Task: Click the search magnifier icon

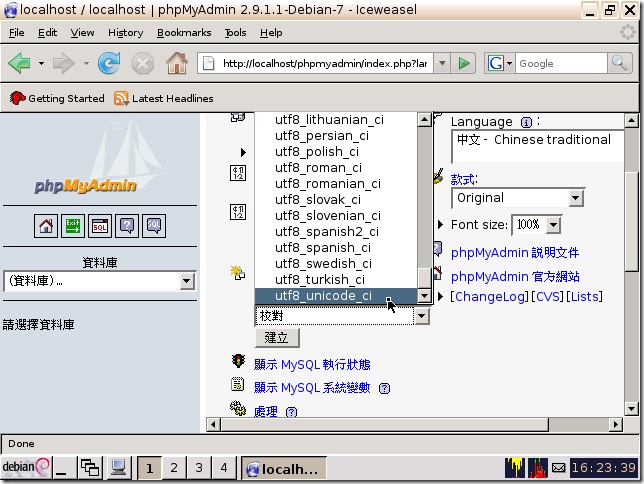Action: pos(619,63)
